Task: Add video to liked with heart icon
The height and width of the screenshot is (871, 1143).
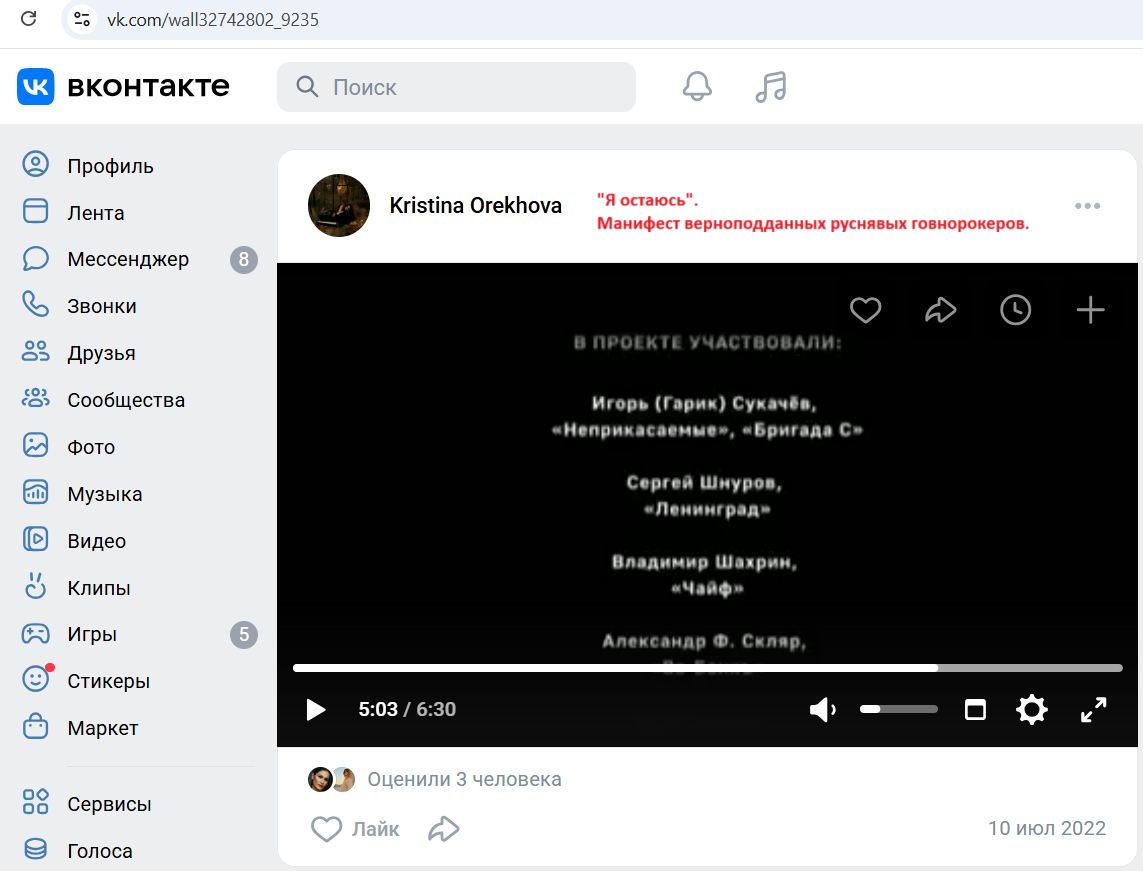Action: point(865,311)
